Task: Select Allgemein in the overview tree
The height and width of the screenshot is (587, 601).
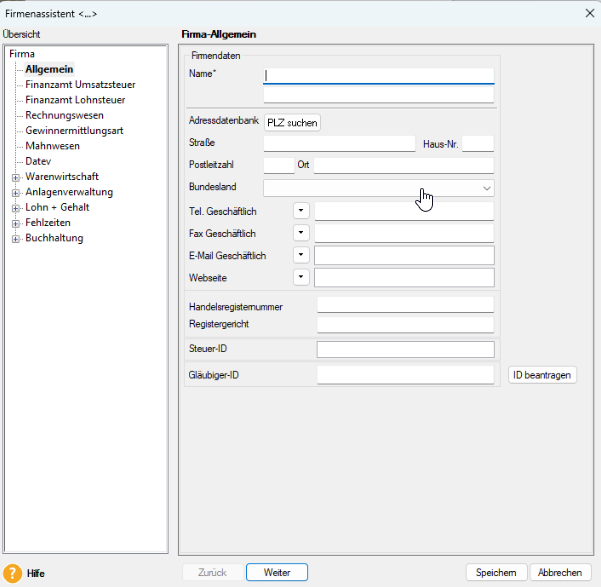Action: 49,69
